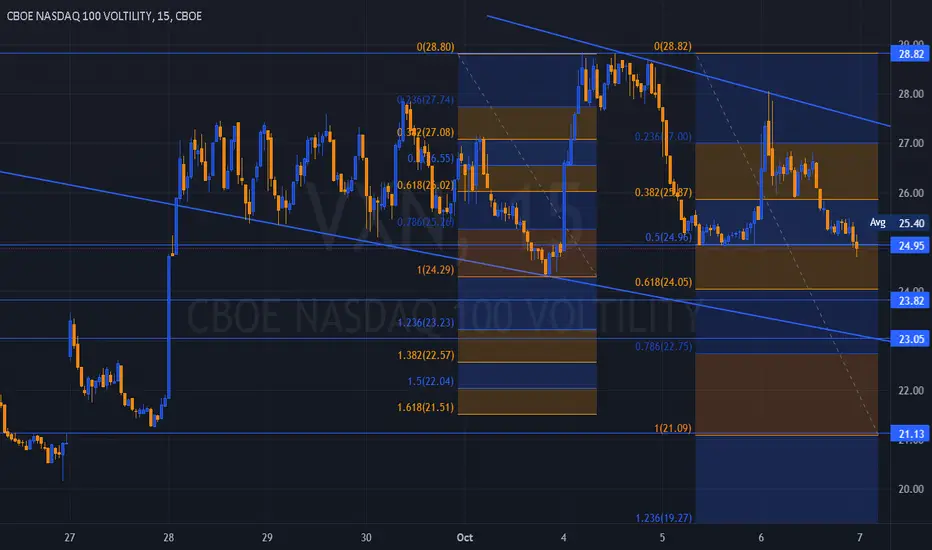Screen dimensions: 932x550
Task: Click the 20.00 price scale value
Action: point(911,489)
